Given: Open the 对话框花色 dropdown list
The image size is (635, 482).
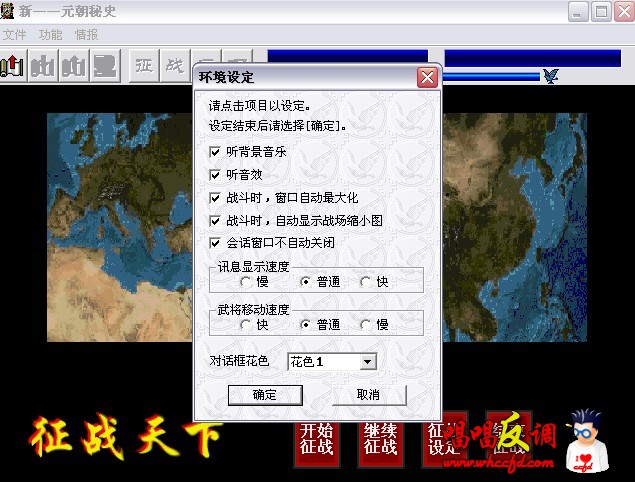Looking at the screenshot, I should coord(367,361).
